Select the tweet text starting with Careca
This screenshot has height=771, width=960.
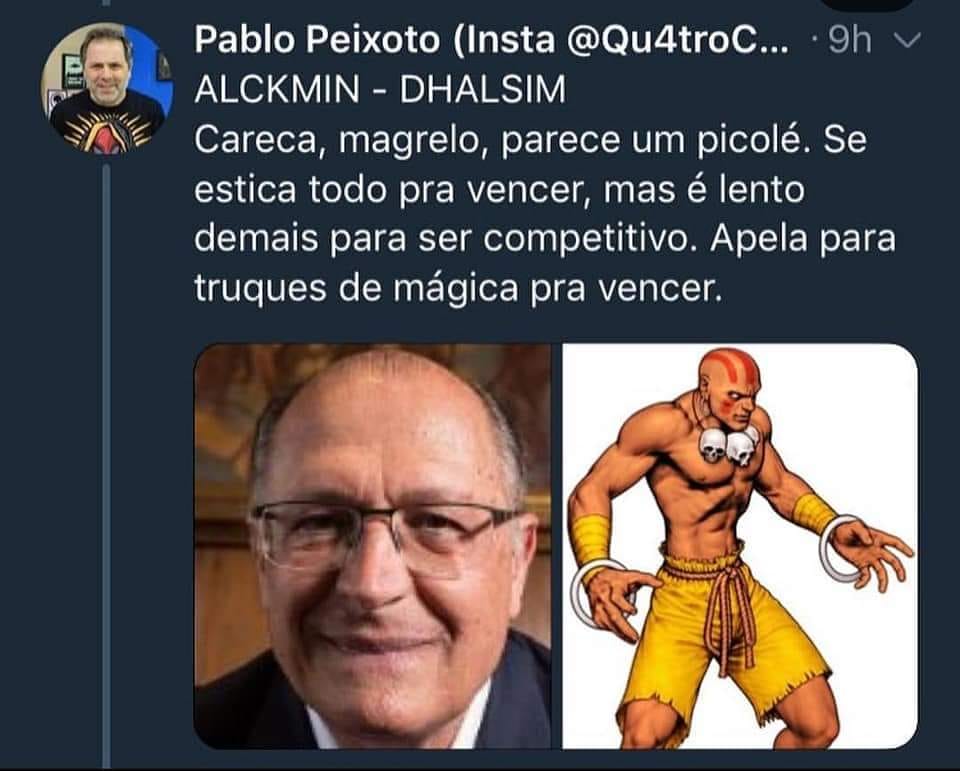point(545,214)
